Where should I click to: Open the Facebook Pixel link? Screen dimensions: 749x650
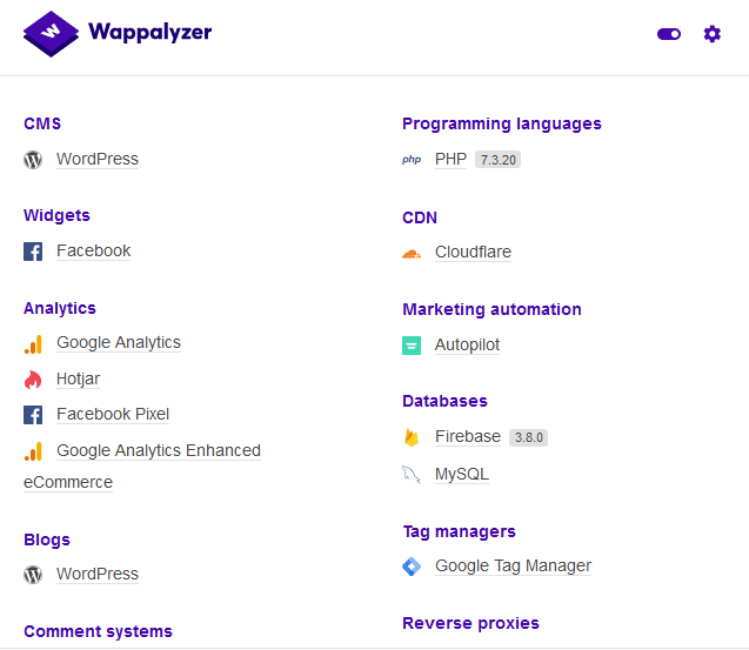click(x=113, y=414)
